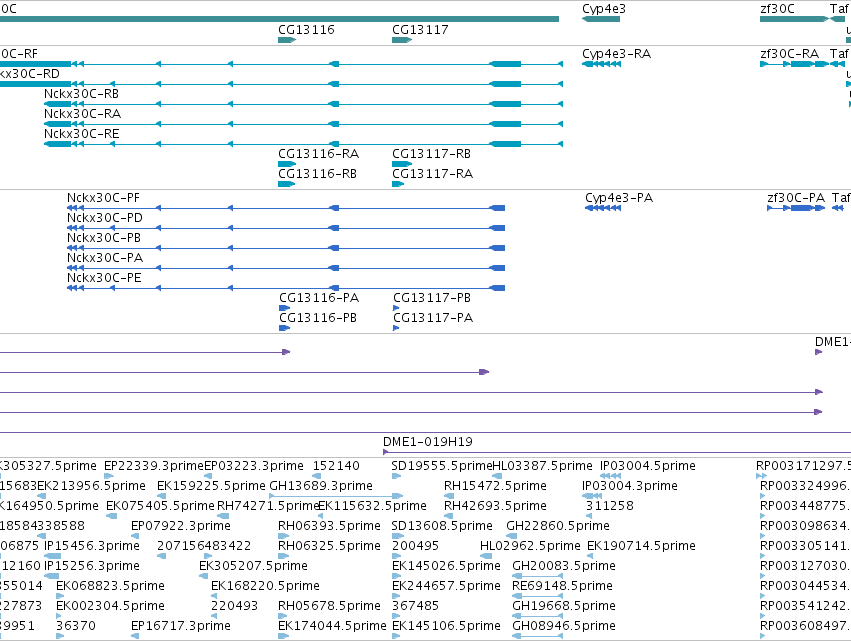Select the CG13117-RB transcript glyph
The height and width of the screenshot is (641, 851).
click(402, 164)
